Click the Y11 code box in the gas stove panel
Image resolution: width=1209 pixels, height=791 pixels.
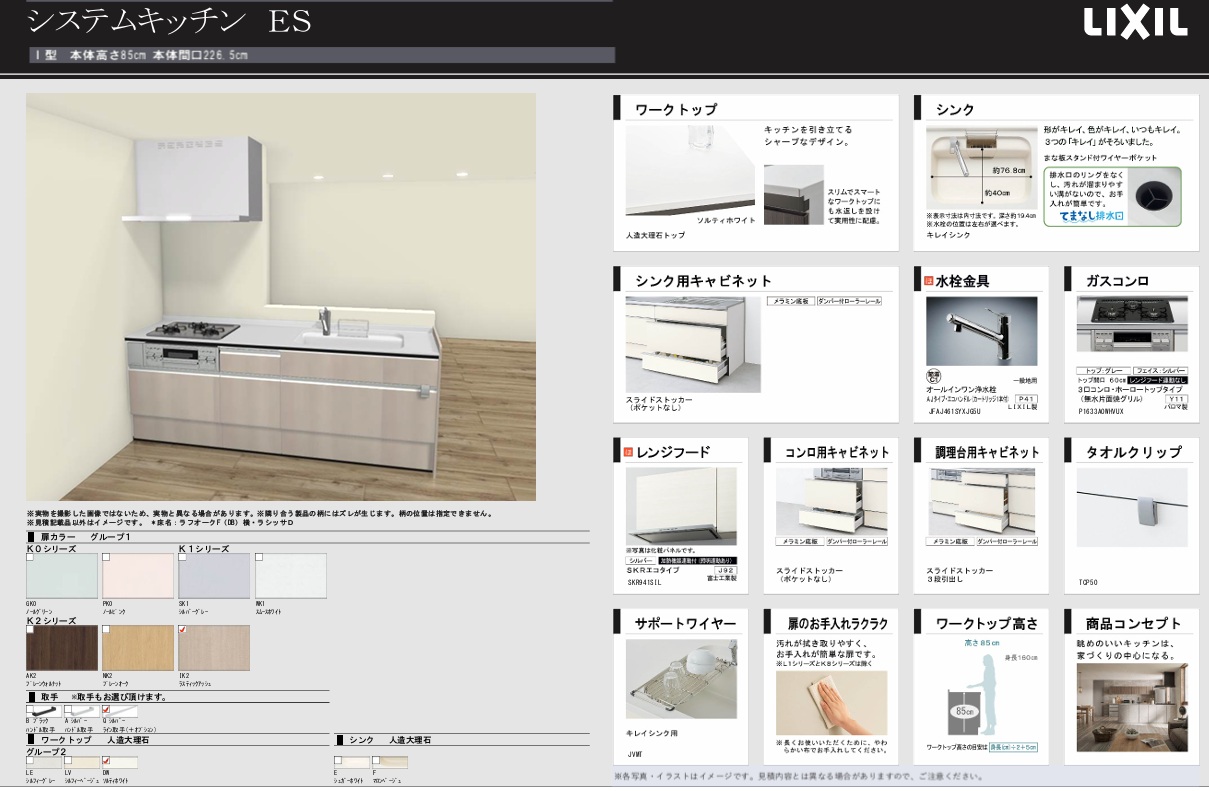tap(1176, 398)
